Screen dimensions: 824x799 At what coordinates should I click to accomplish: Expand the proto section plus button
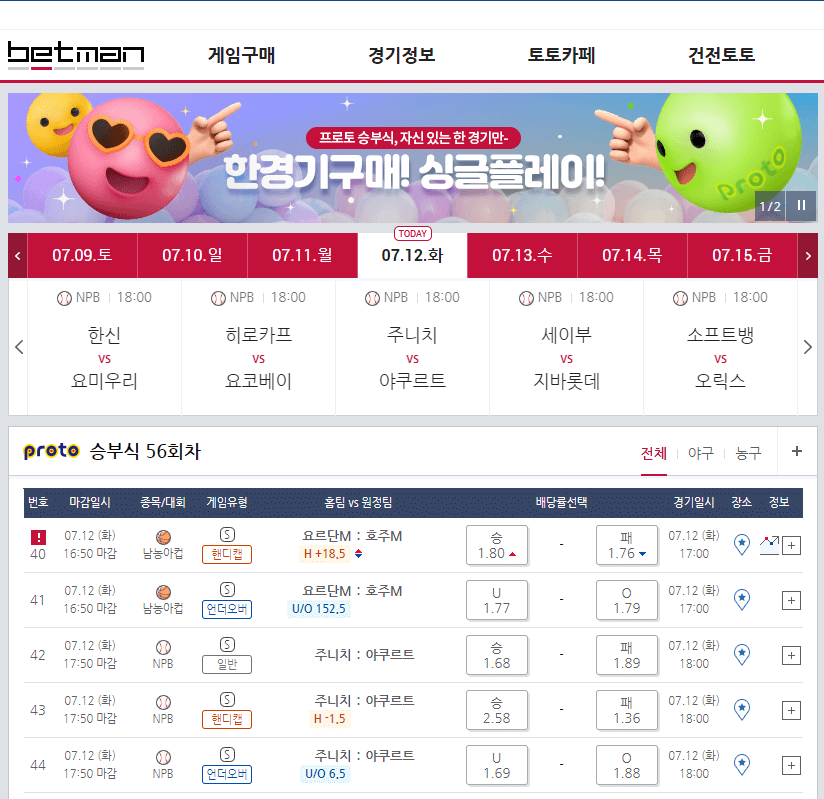tap(797, 451)
